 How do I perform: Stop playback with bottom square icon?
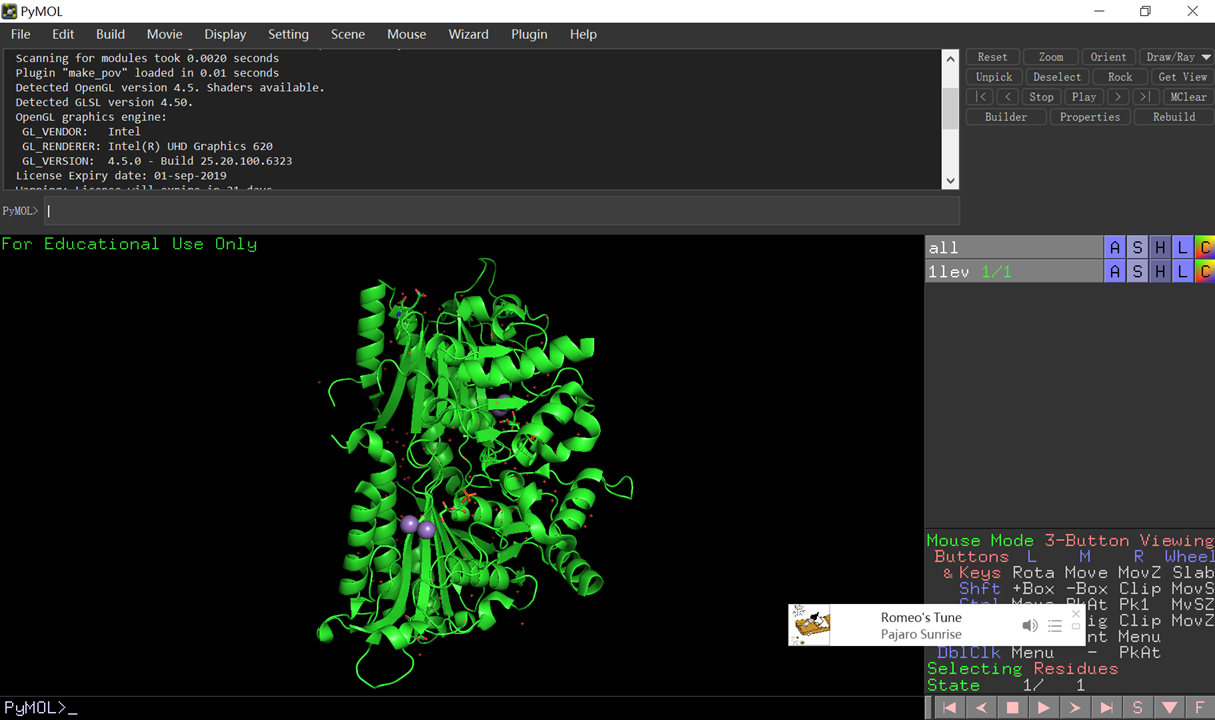click(x=1012, y=708)
